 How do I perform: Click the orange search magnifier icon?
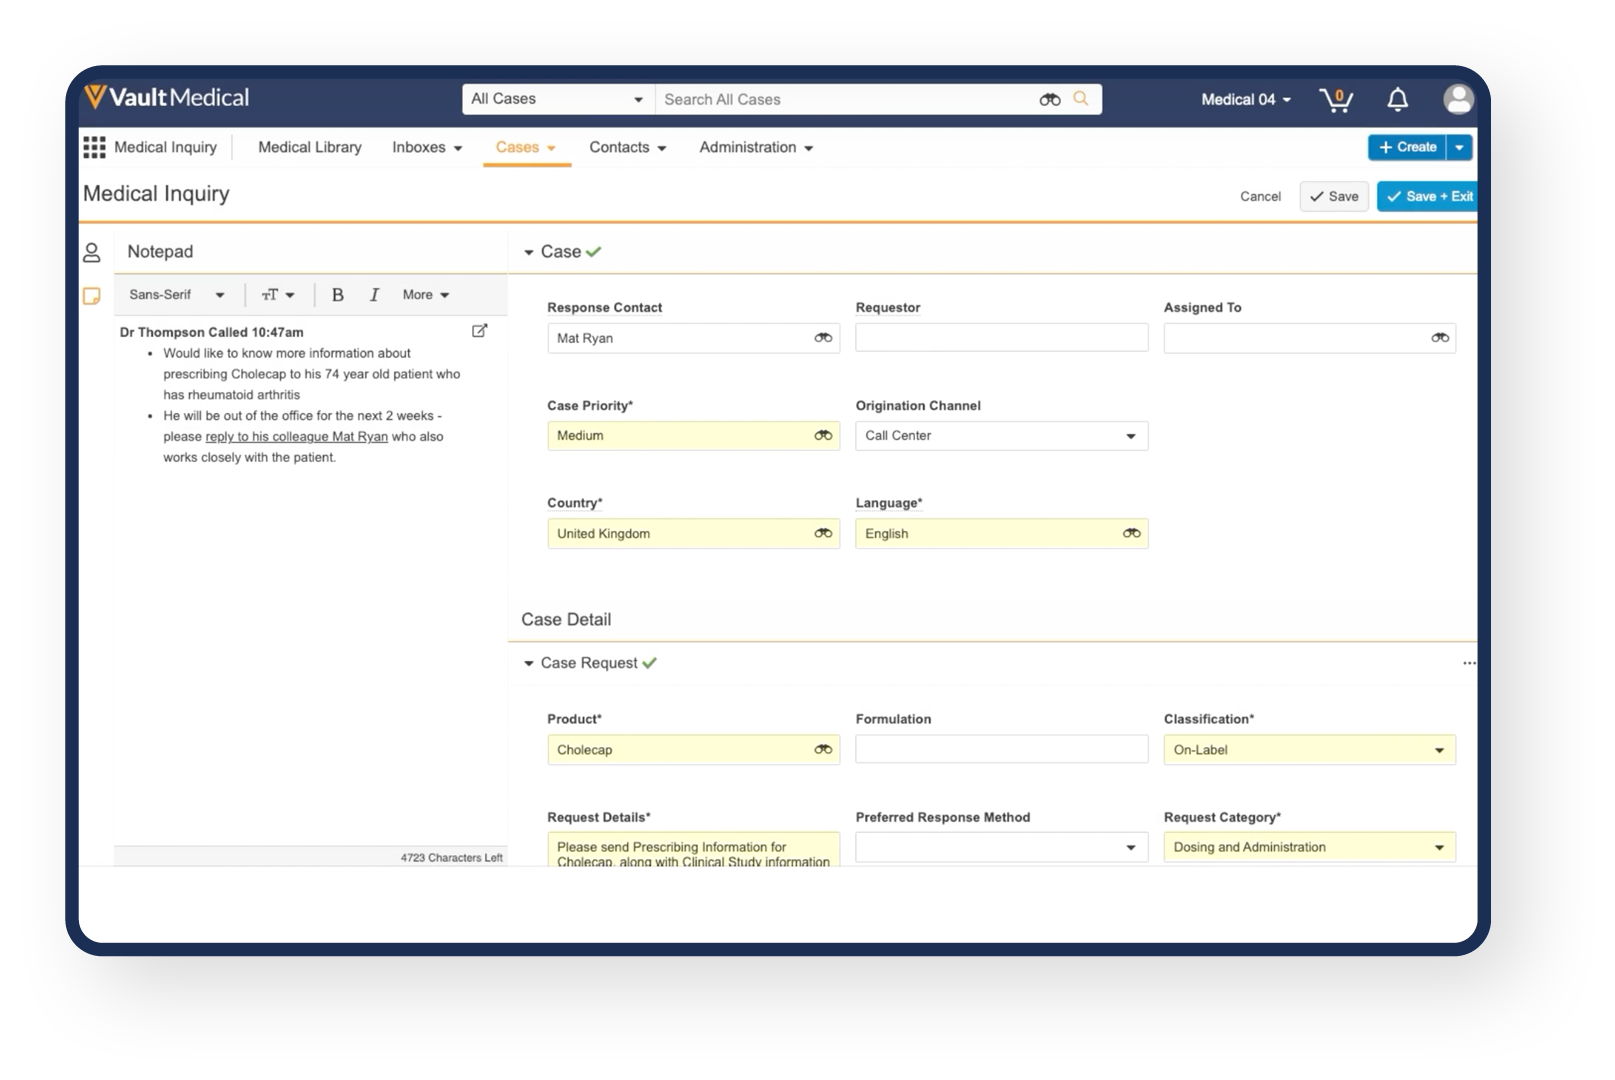point(1081,99)
